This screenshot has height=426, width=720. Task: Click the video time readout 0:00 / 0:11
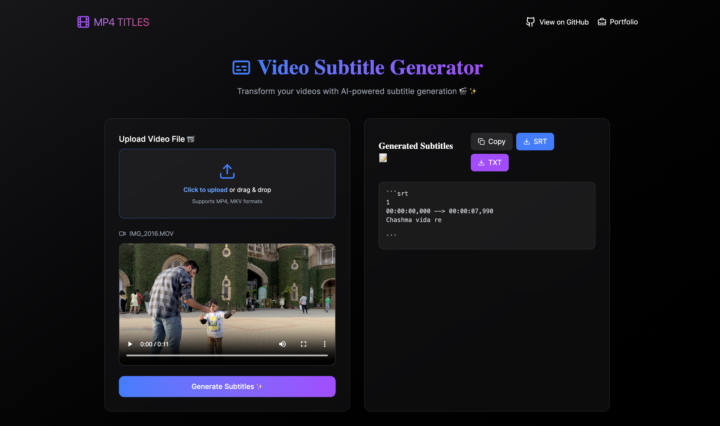click(154, 344)
